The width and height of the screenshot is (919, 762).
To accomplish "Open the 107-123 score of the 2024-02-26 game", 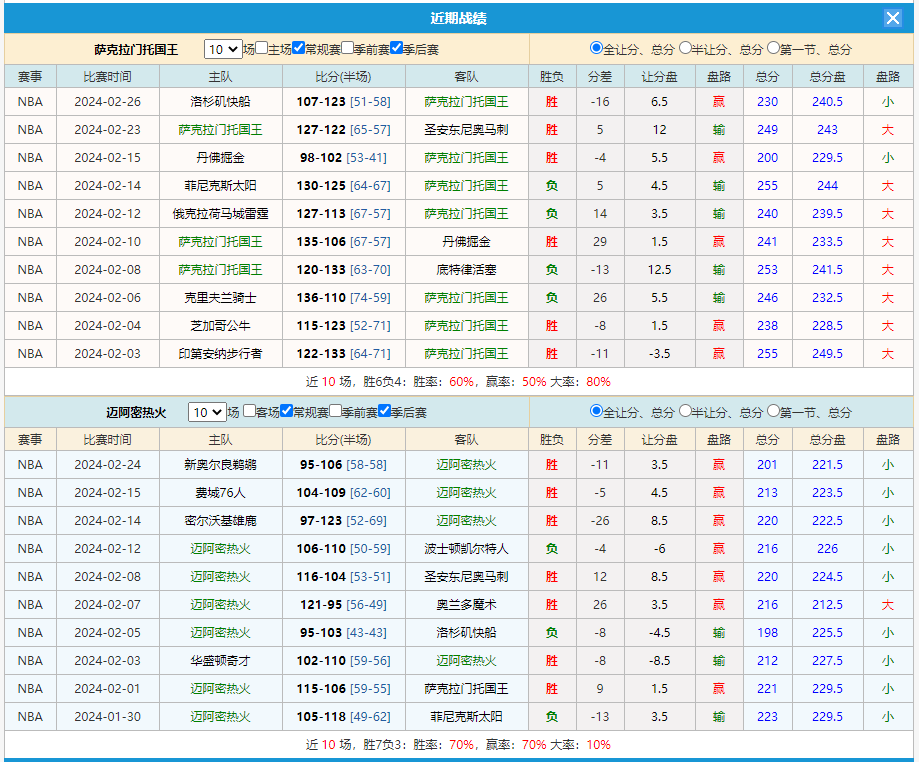I will click(x=321, y=102).
